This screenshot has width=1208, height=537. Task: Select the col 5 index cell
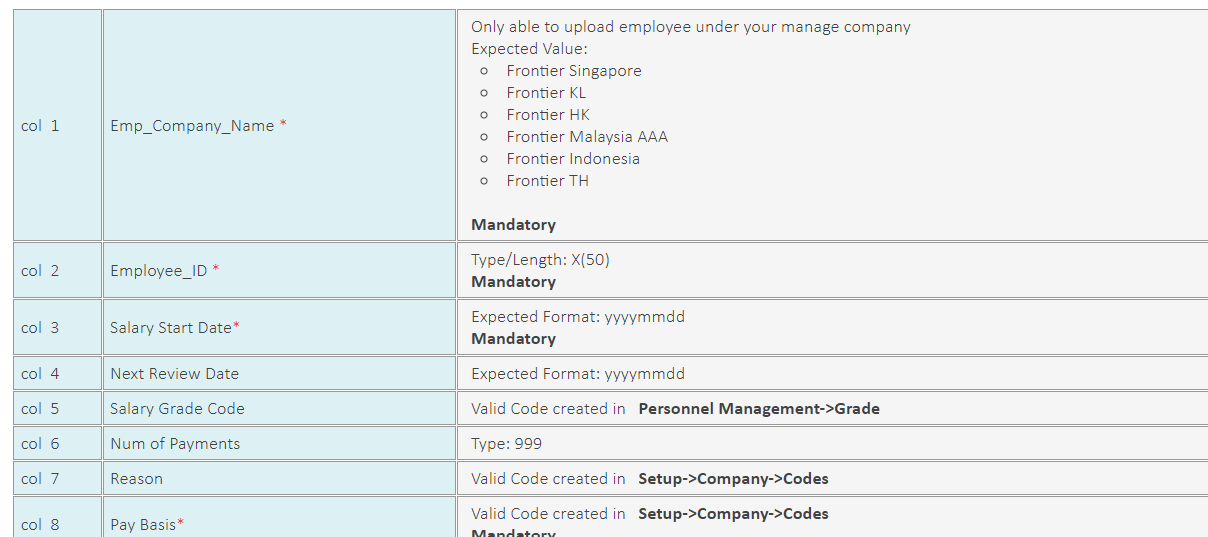(x=57, y=409)
